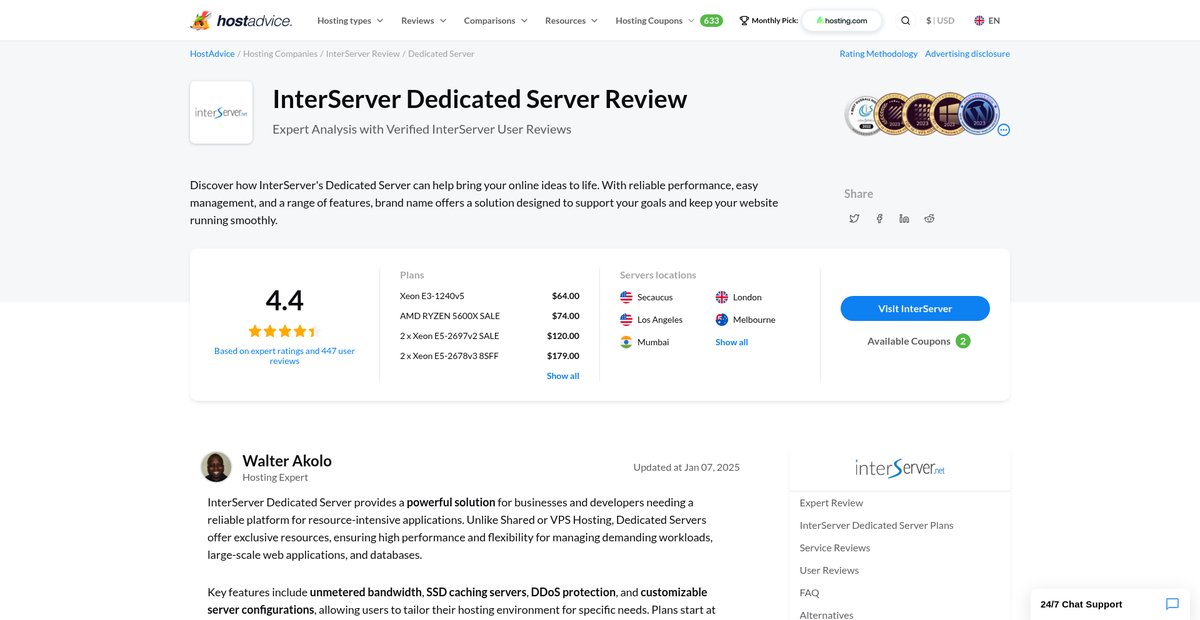This screenshot has width=1200, height=620.
Task: Click the UK flag language icon
Action: 979,20
